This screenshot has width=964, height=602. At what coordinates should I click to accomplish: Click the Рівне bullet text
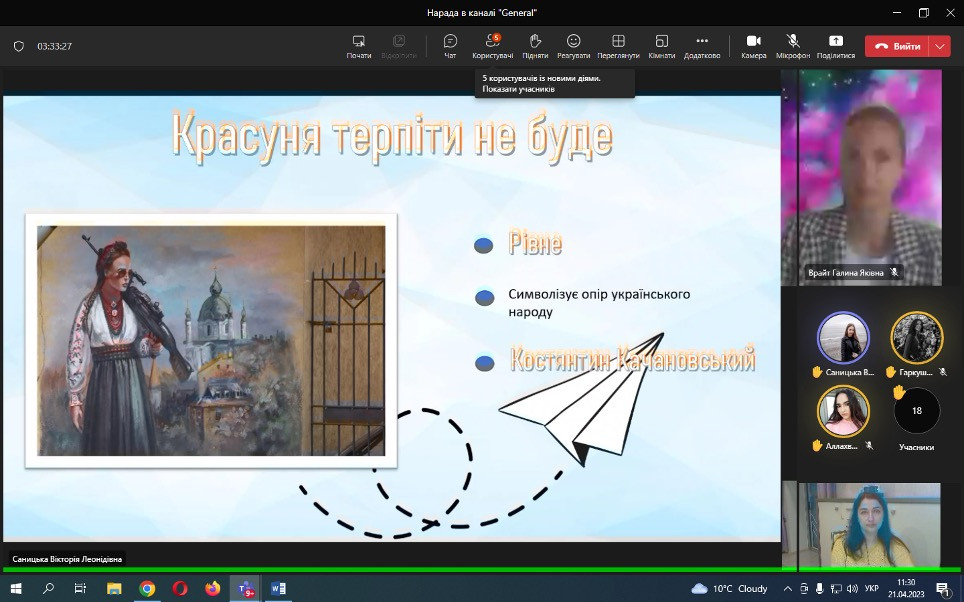(535, 243)
